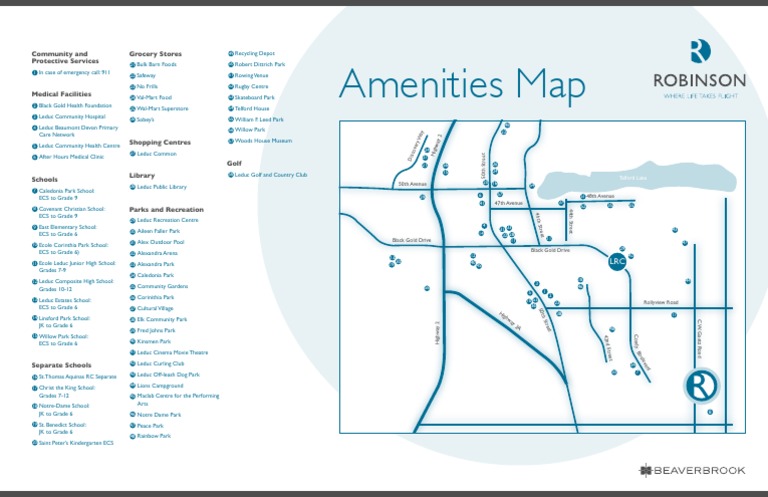
Task: Click the small dot marker below the R marker
Action: [710, 412]
